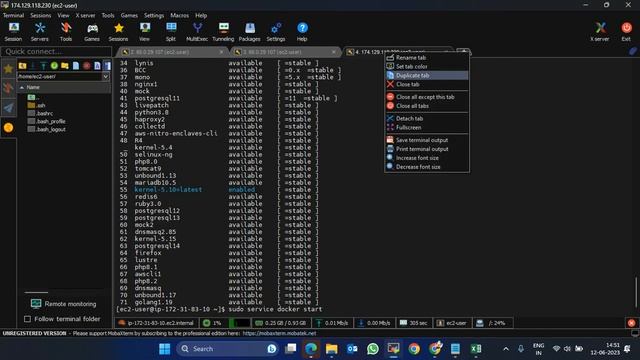The image size is (640, 360).
Task: Select the .bash_logout file
Action: [46, 129]
